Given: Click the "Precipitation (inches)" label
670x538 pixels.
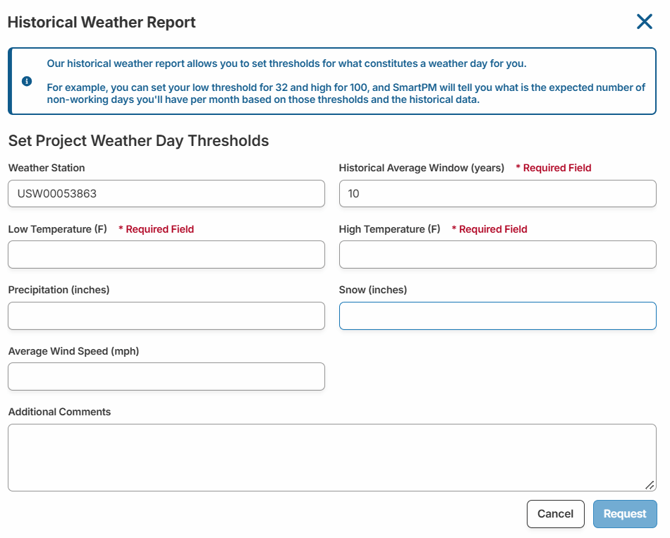Looking at the screenshot, I should point(59,290).
